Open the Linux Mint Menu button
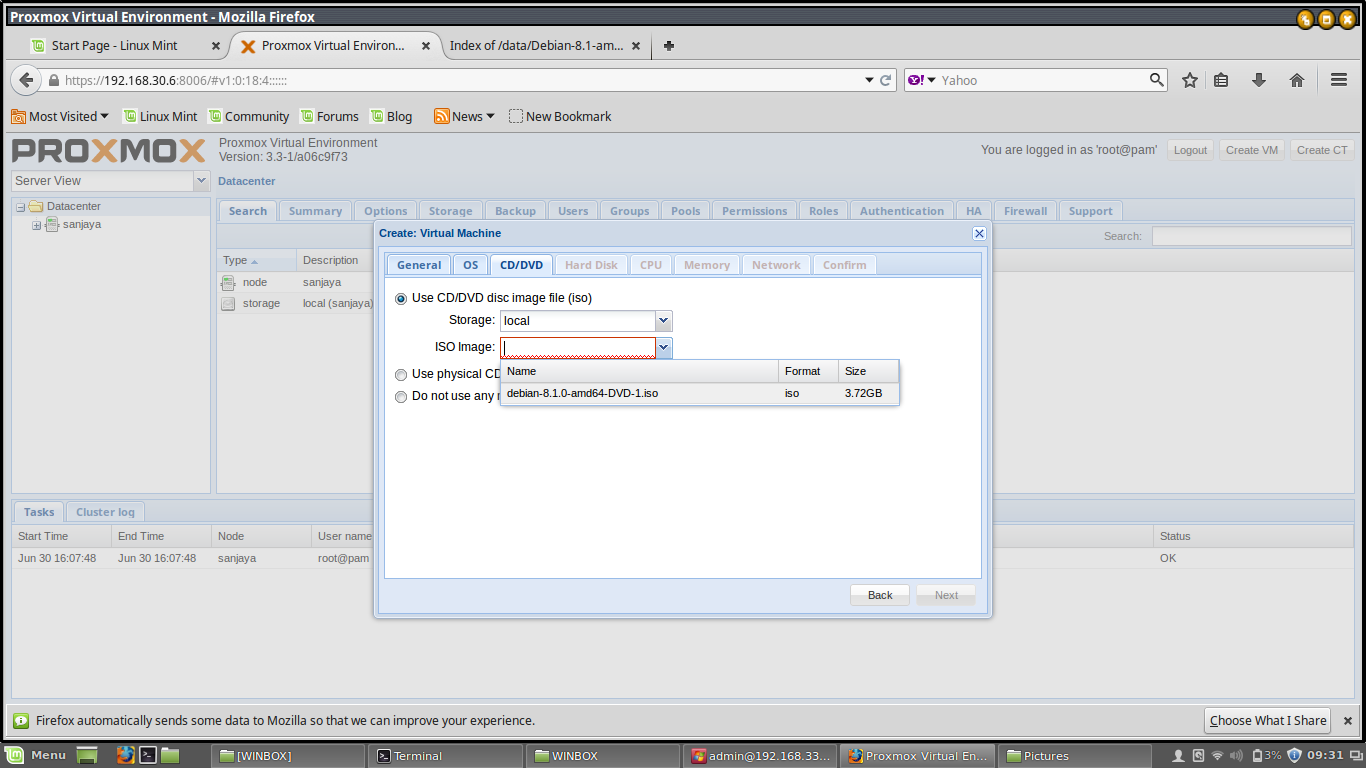The image size is (1366, 768). pyautogui.click(x=36, y=756)
